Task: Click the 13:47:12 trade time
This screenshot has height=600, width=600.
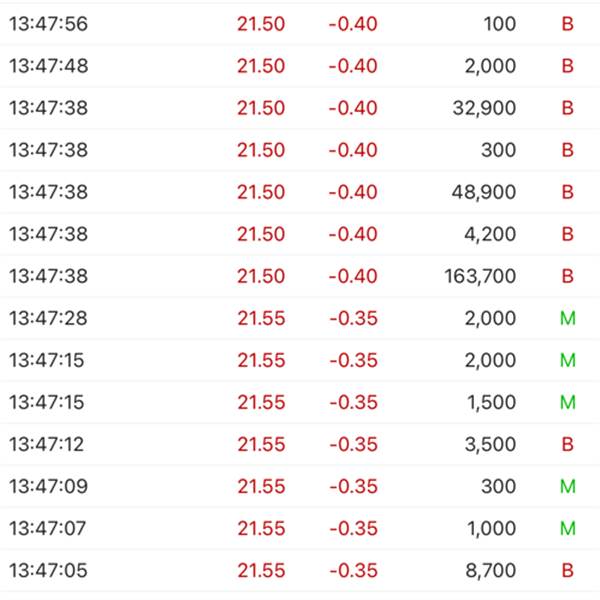Action: tap(48, 444)
